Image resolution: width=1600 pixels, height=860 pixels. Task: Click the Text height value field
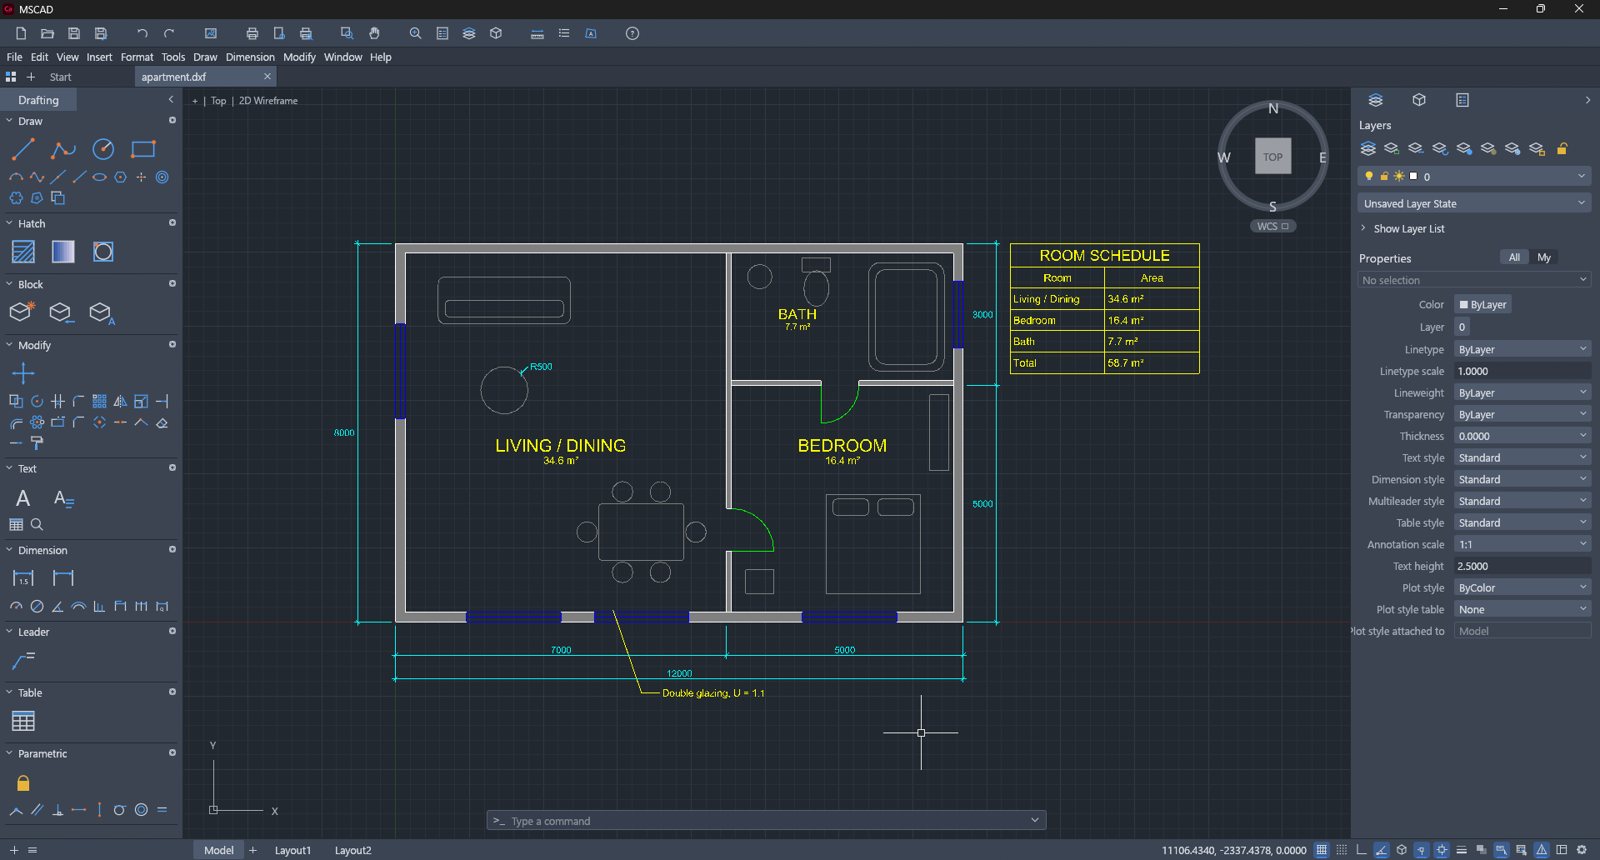(1522, 566)
